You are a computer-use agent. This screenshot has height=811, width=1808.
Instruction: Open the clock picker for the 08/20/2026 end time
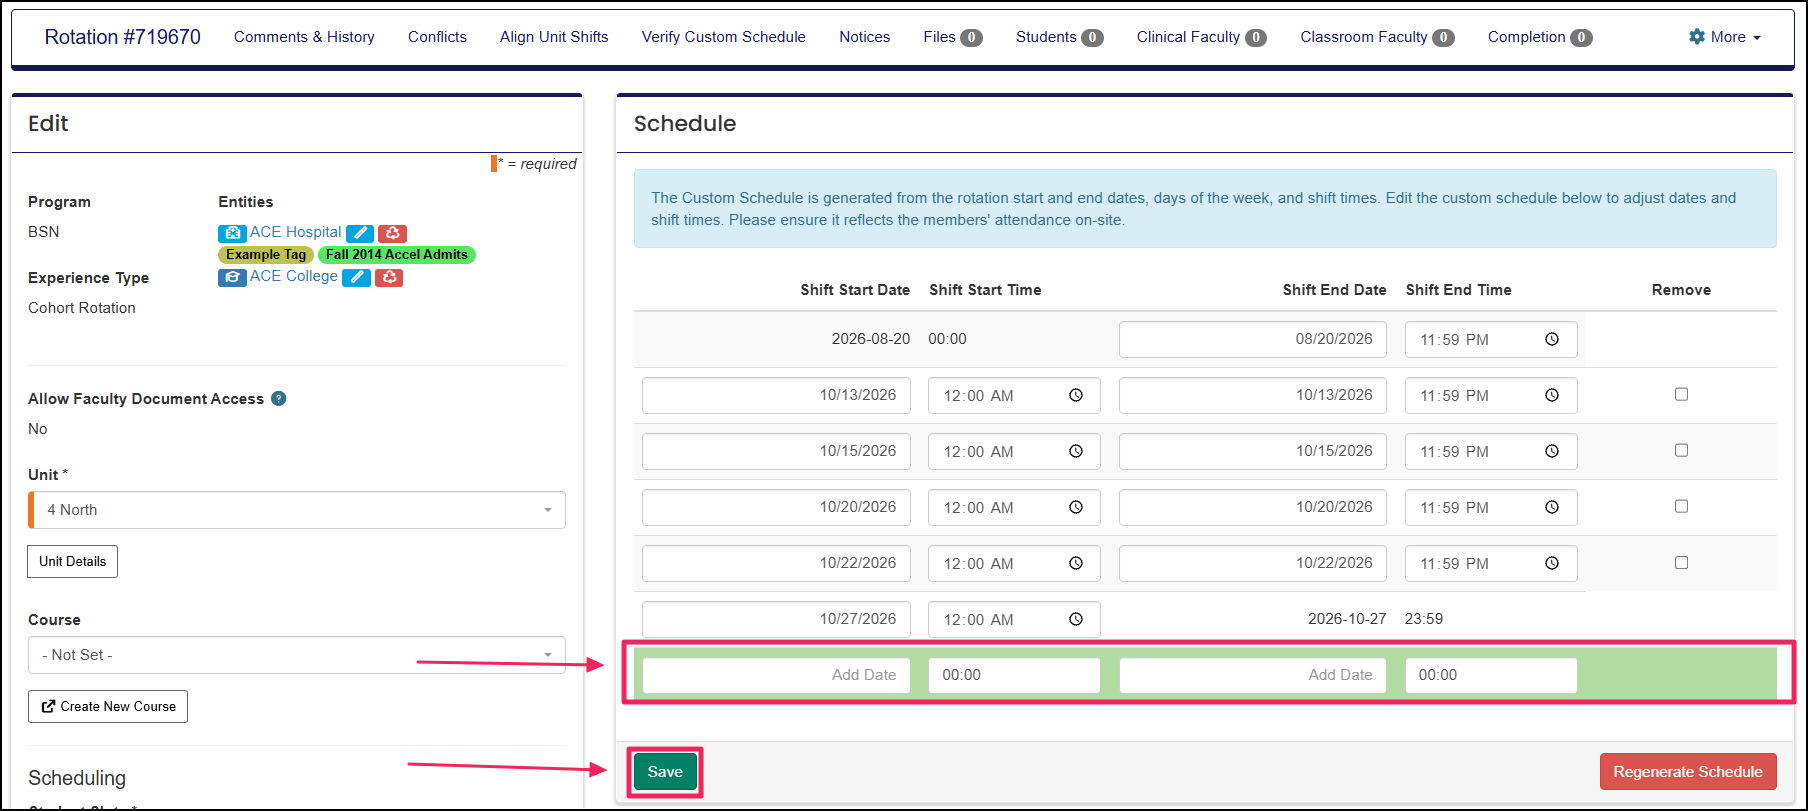(x=1552, y=339)
